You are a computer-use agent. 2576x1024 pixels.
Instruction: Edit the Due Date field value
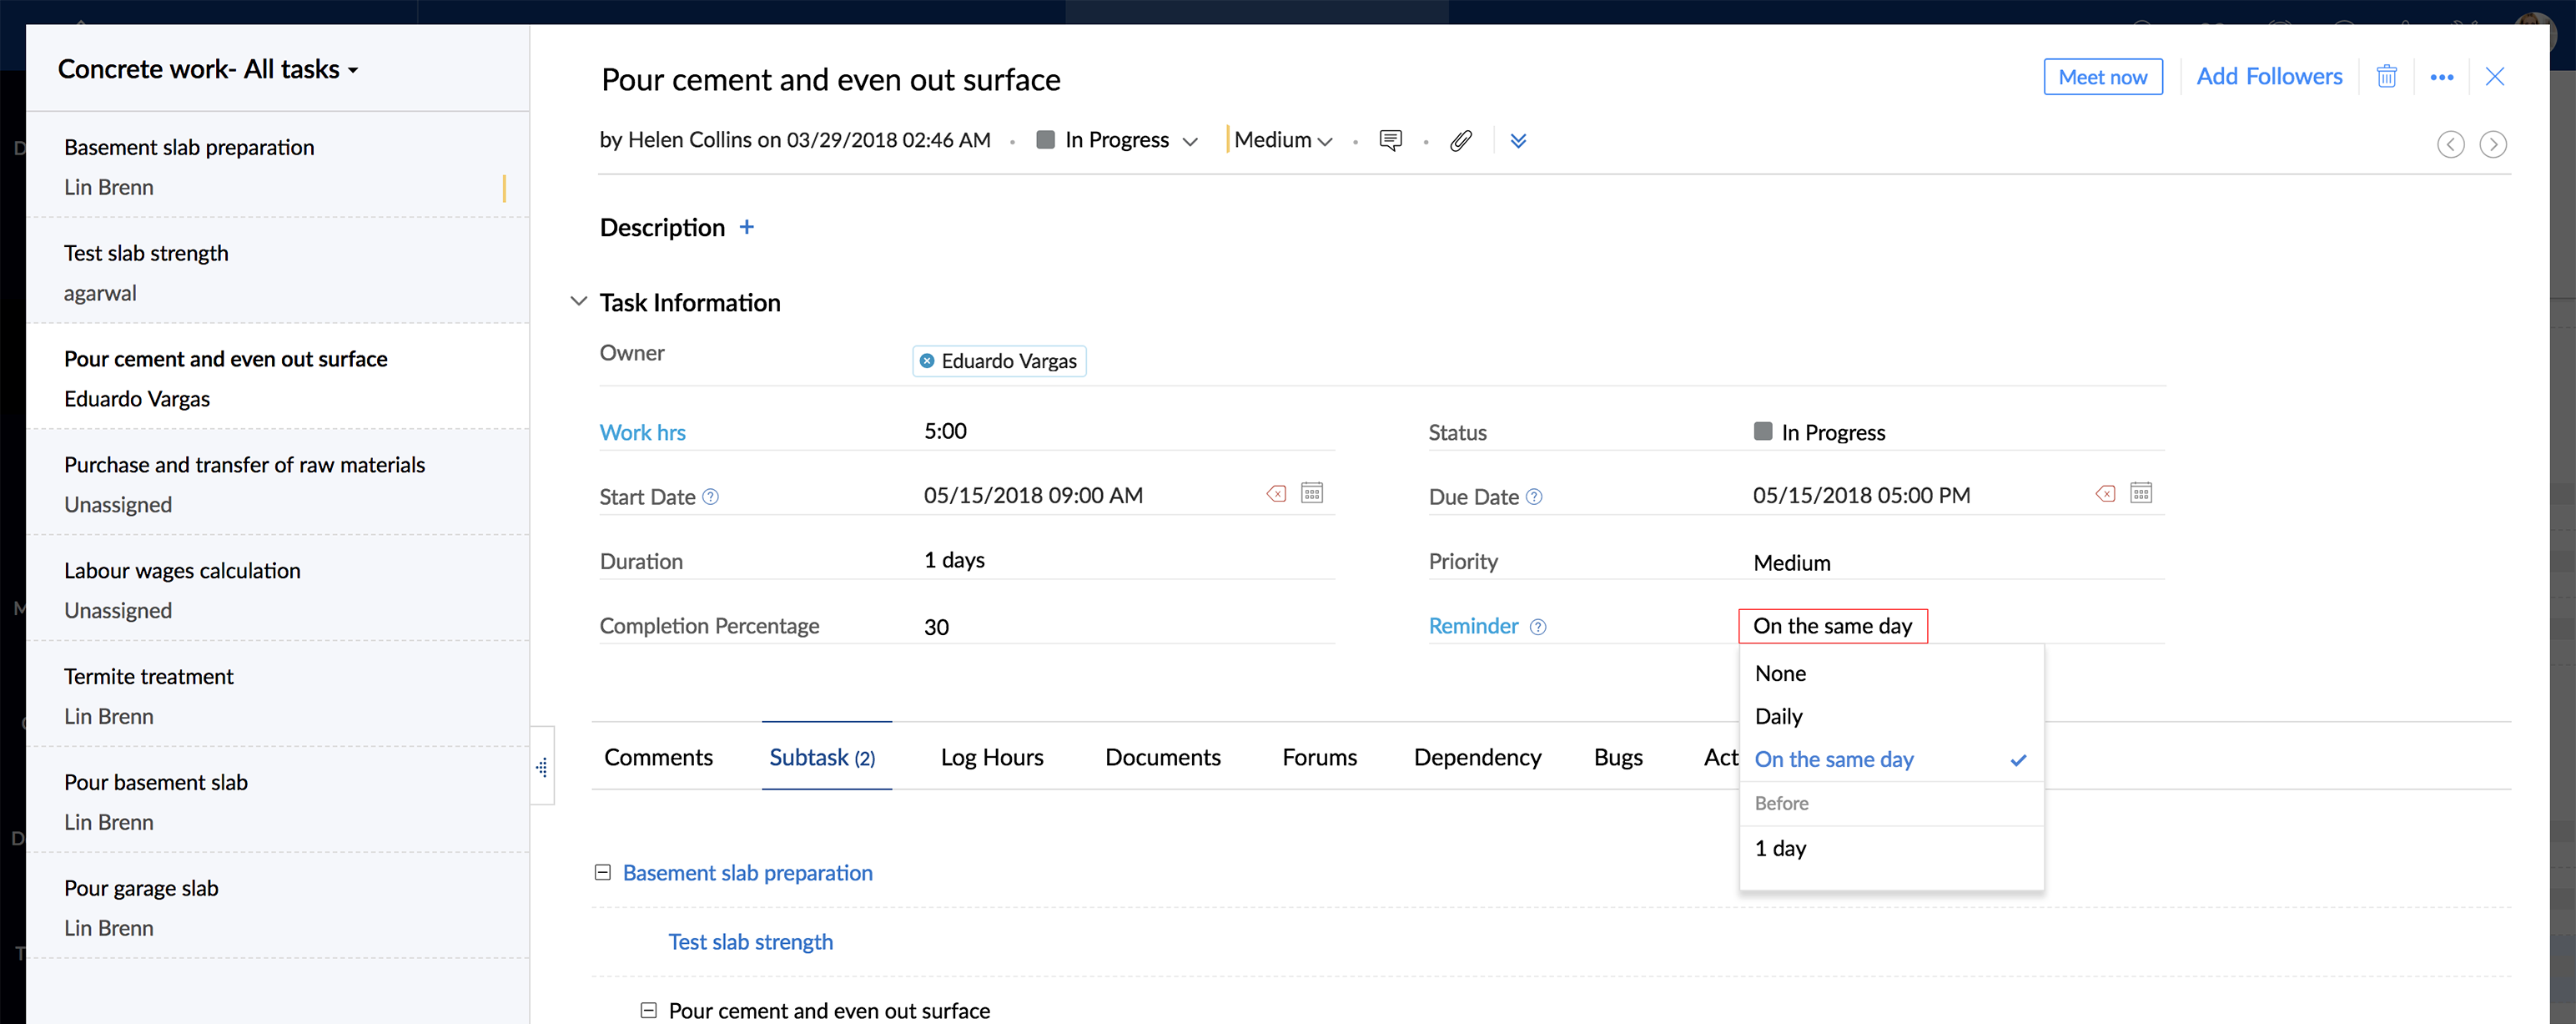tap(1861, 495)
